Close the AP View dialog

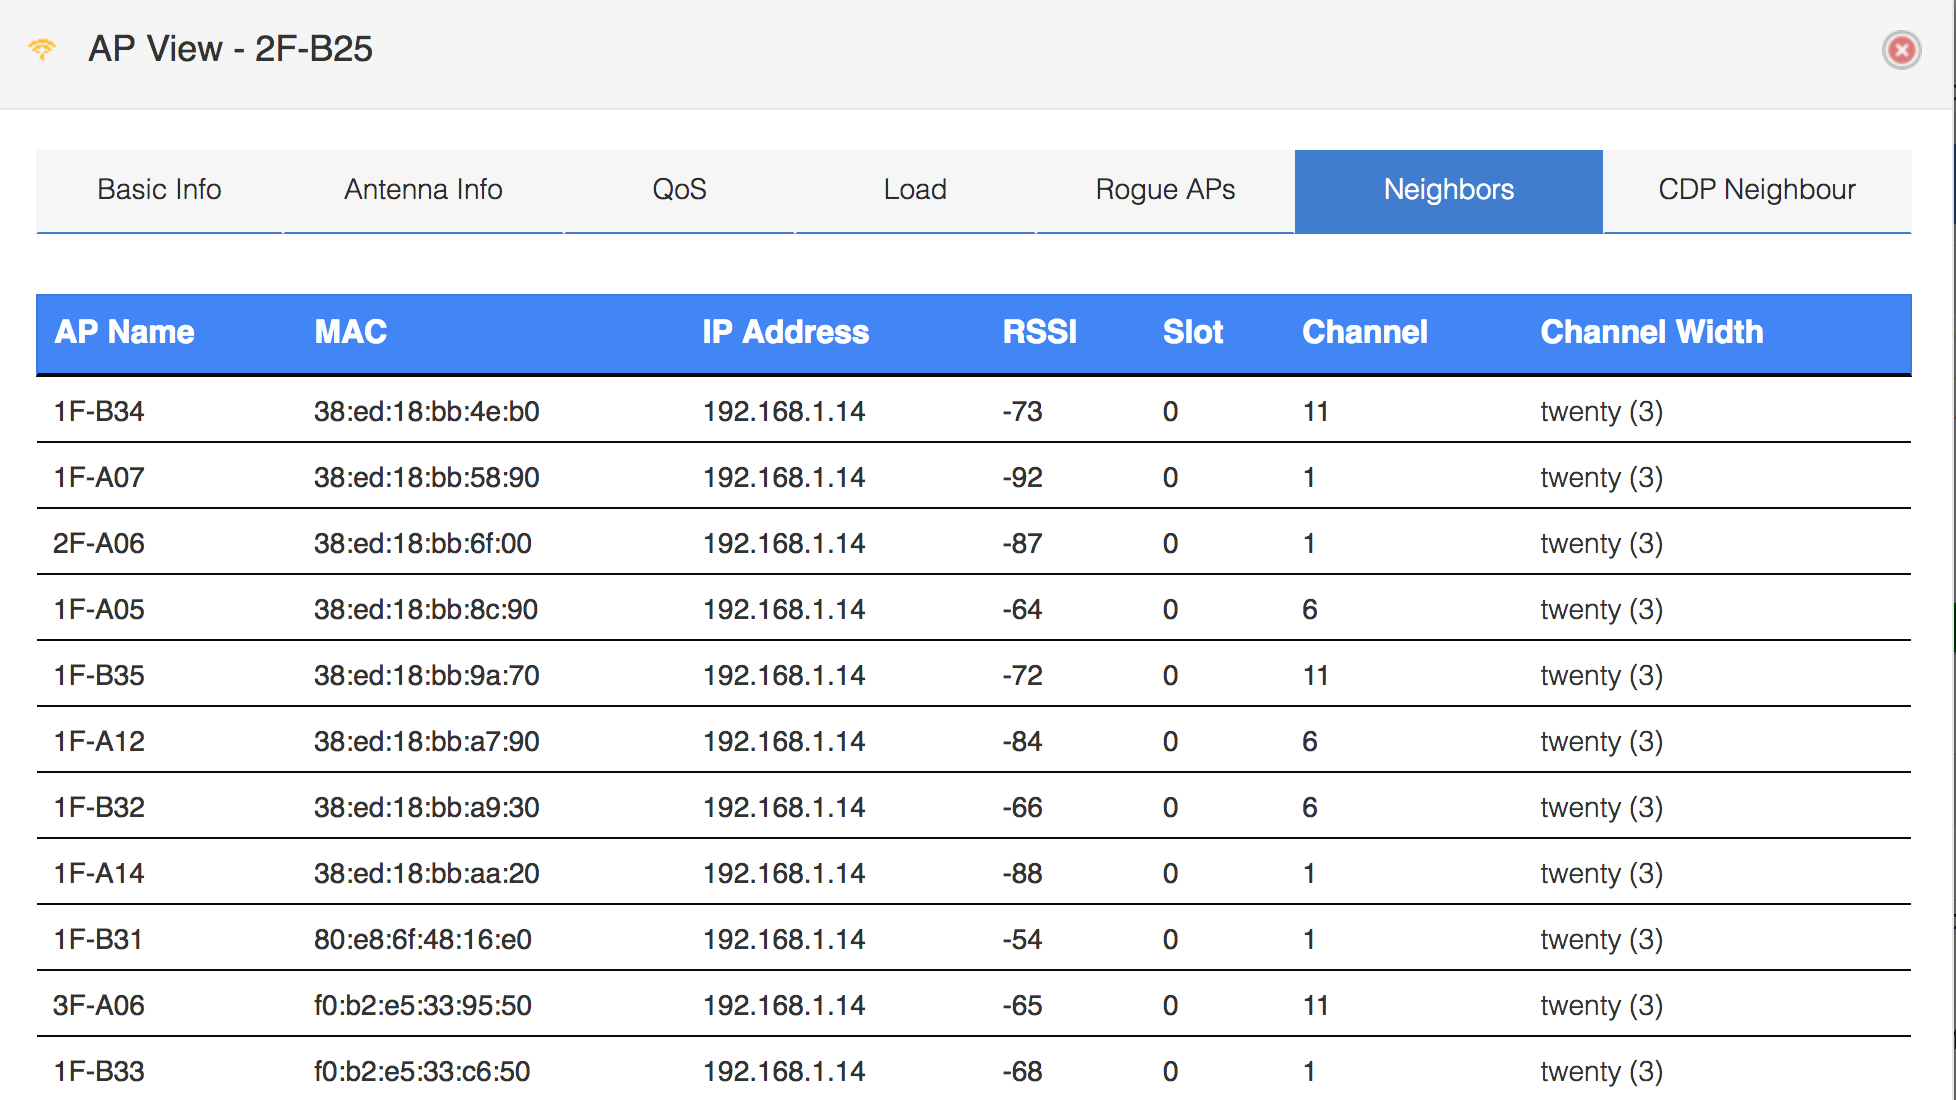pos(1901,50)
